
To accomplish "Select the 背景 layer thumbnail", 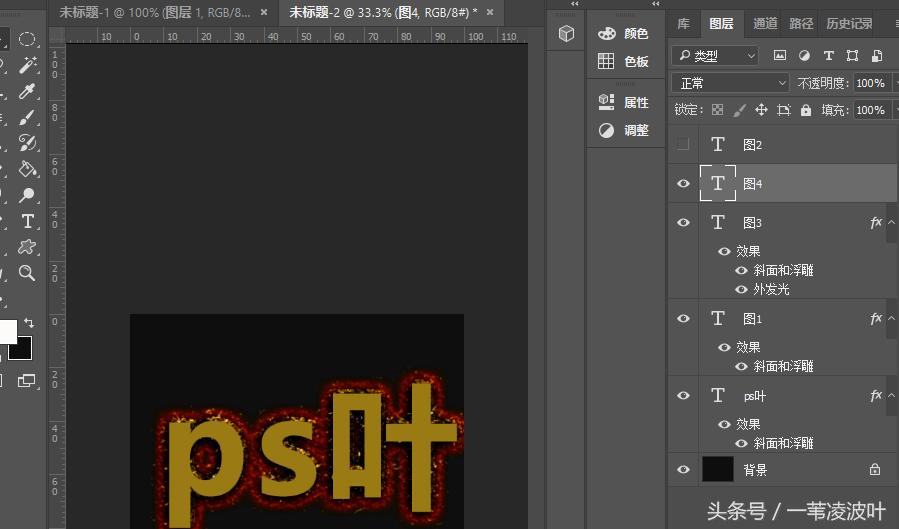I will (x=718, y=469).
